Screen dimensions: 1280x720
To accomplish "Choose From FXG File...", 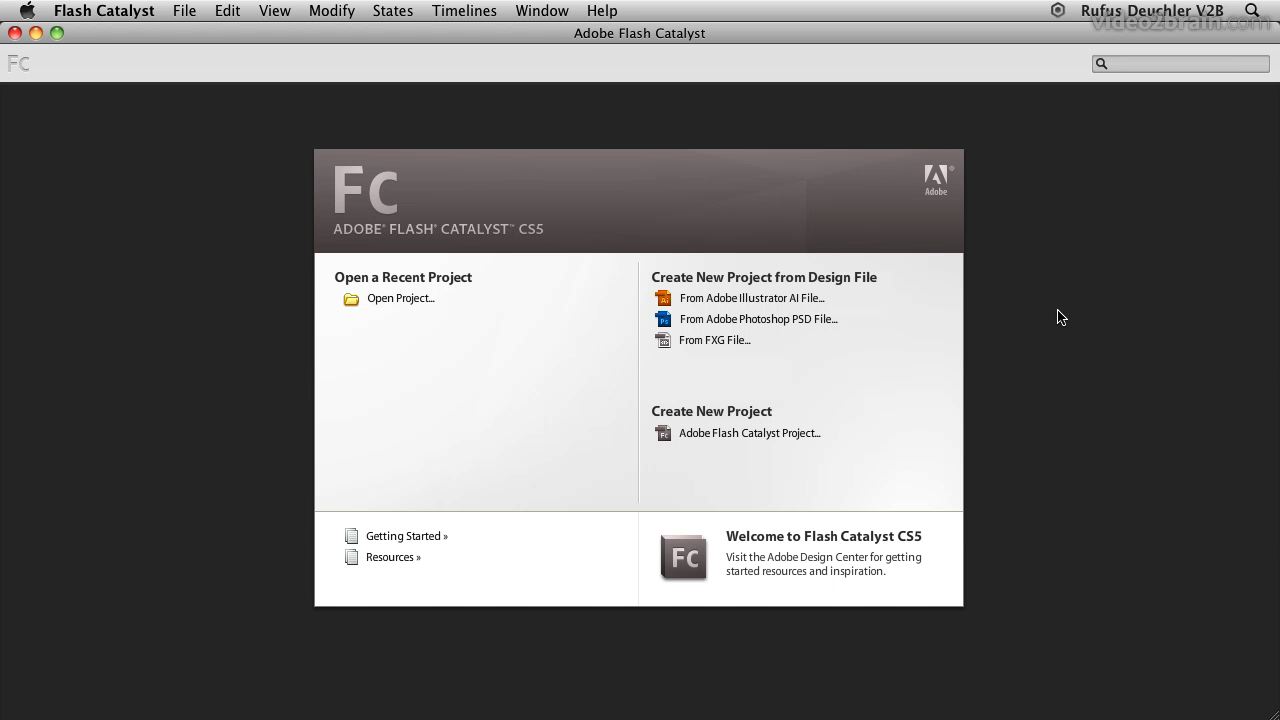I will pyautogui.click(x=714, y=340).
